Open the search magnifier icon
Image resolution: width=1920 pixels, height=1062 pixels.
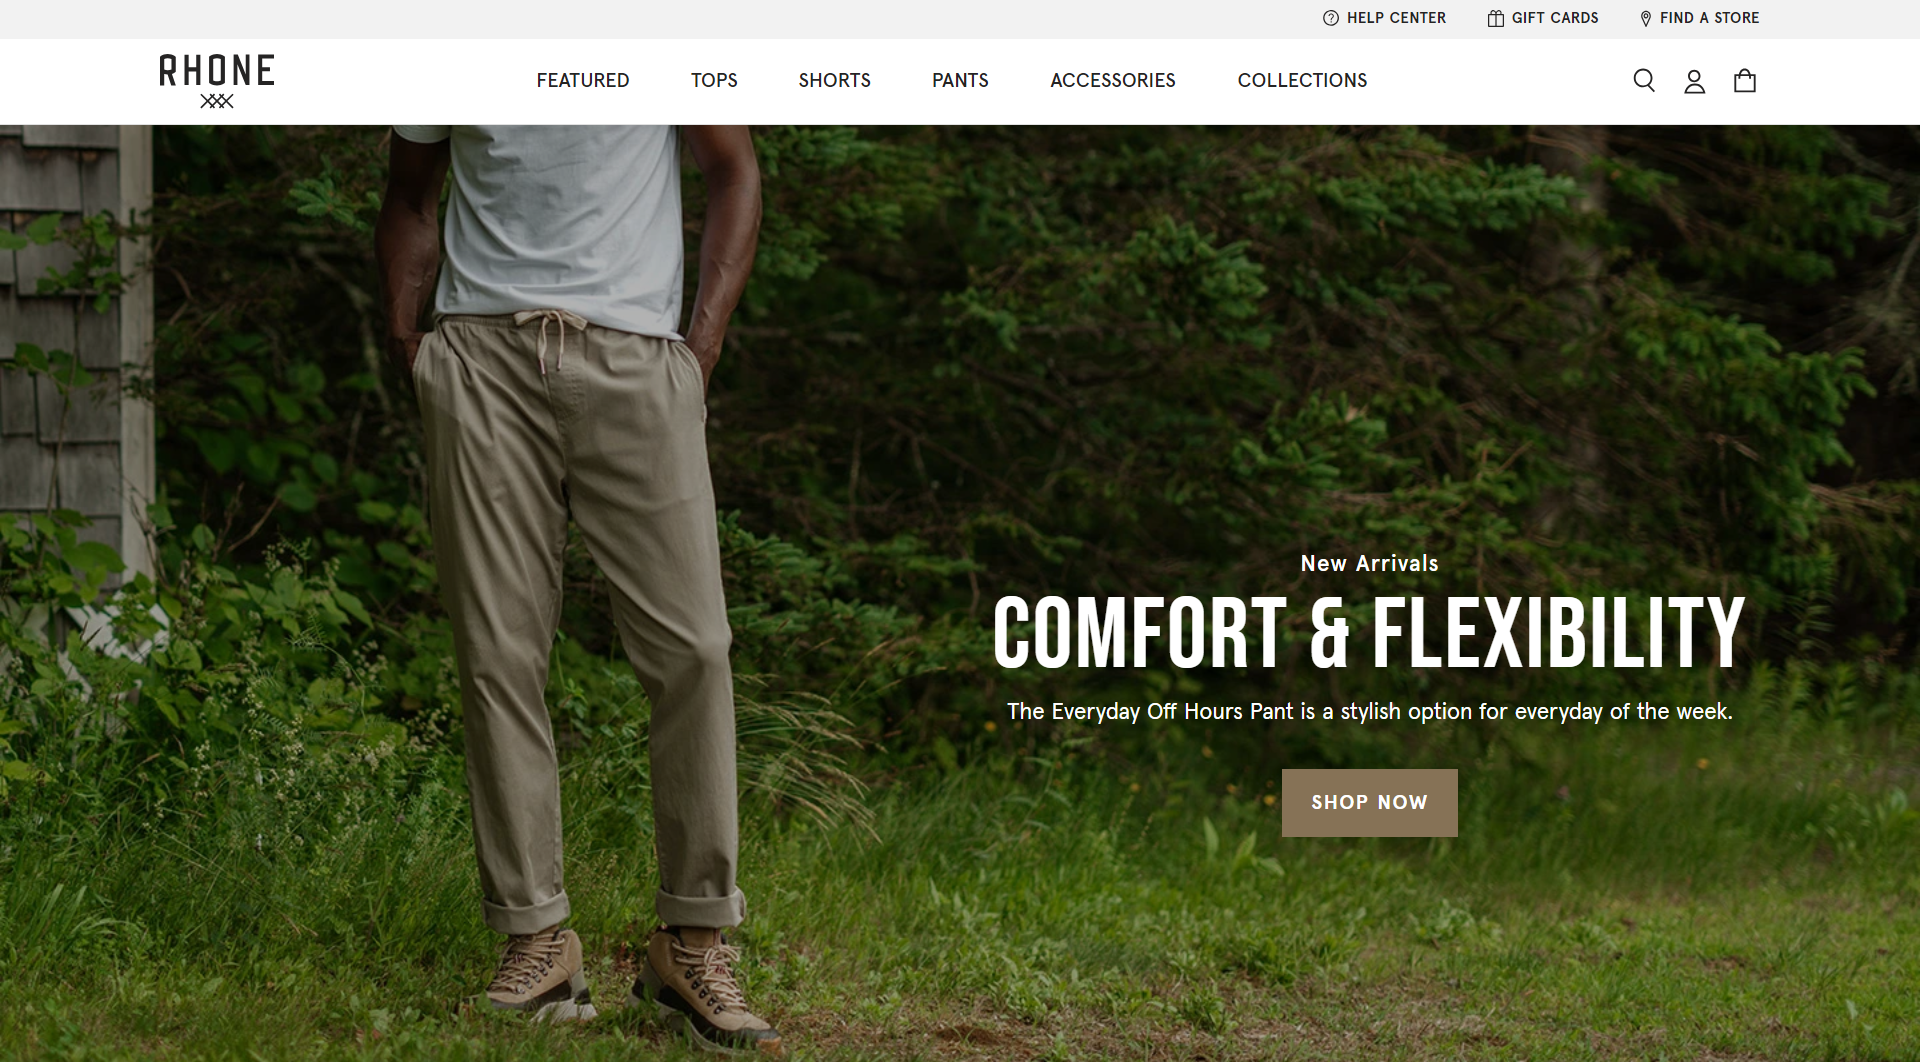tap(1644, 81)
